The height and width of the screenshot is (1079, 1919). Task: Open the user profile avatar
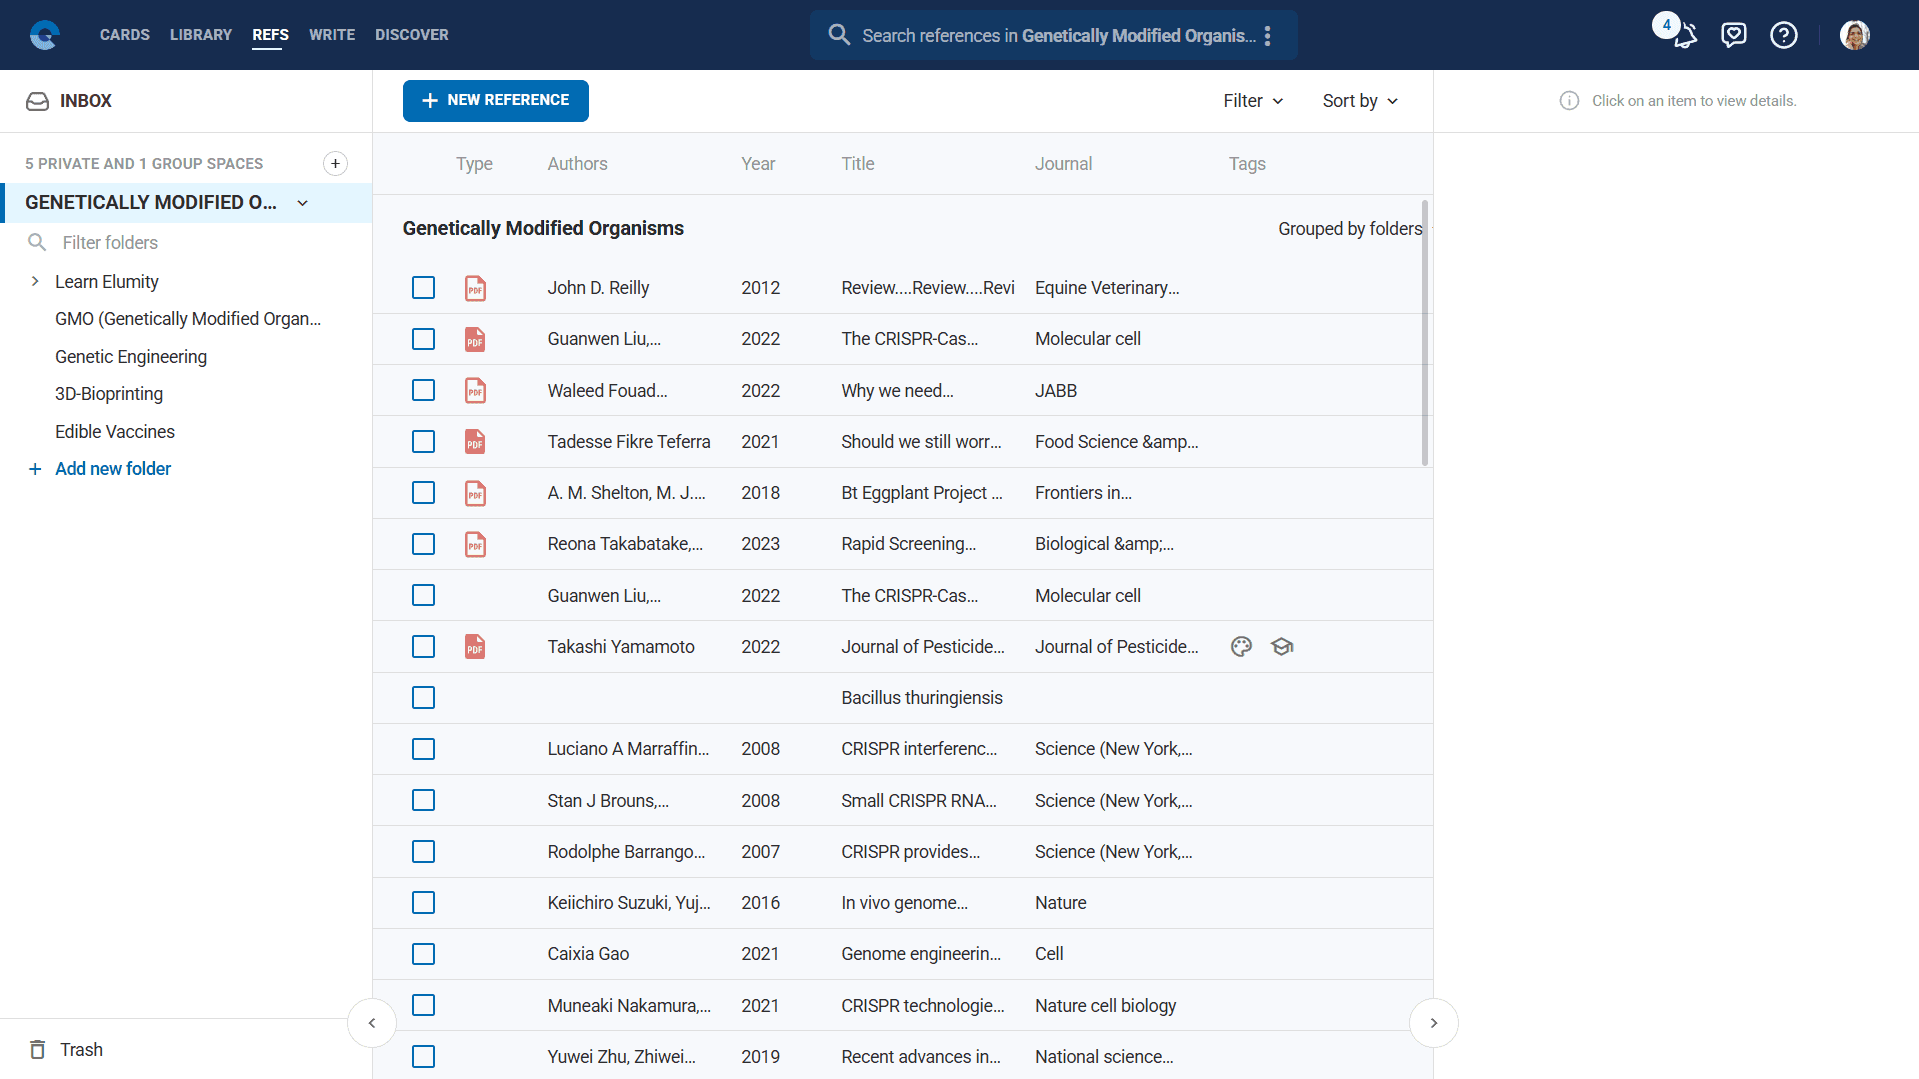tap(1854, 35)
